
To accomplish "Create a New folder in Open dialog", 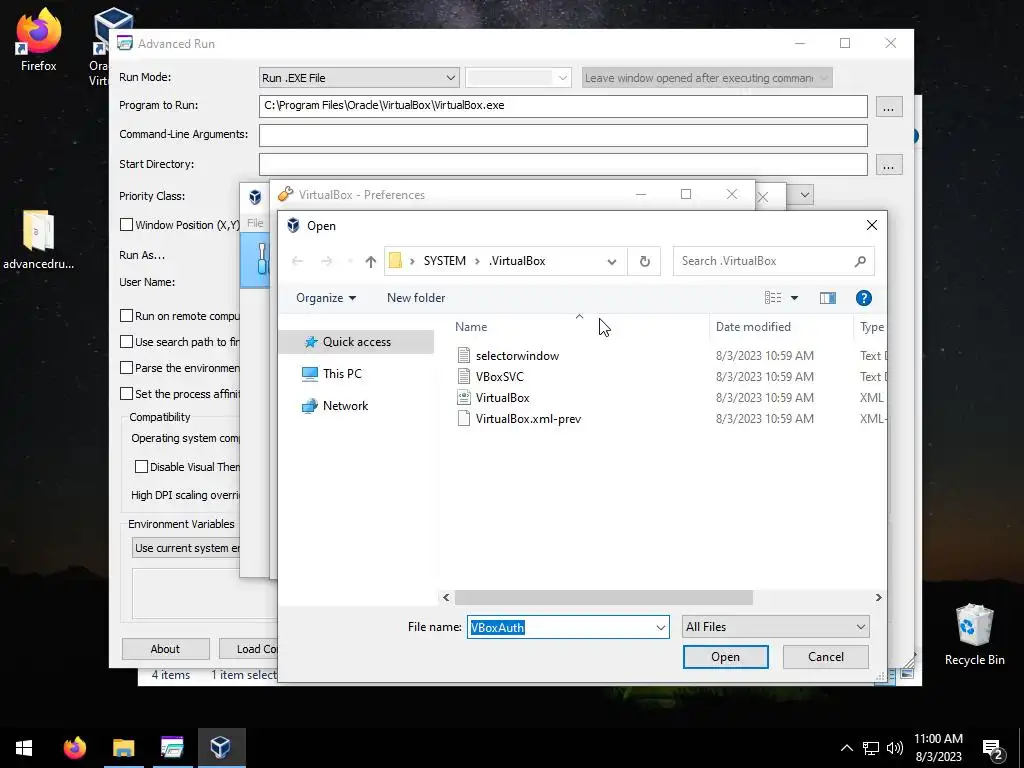I will [416, 298].
